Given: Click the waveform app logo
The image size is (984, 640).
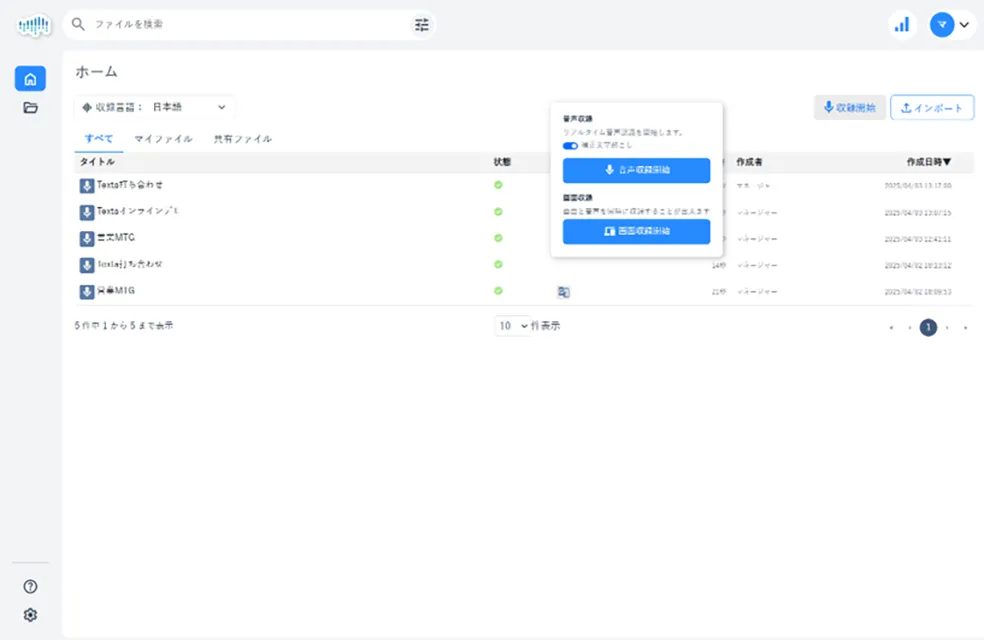Looking at the screenshot, I should [x=34, y=26].
